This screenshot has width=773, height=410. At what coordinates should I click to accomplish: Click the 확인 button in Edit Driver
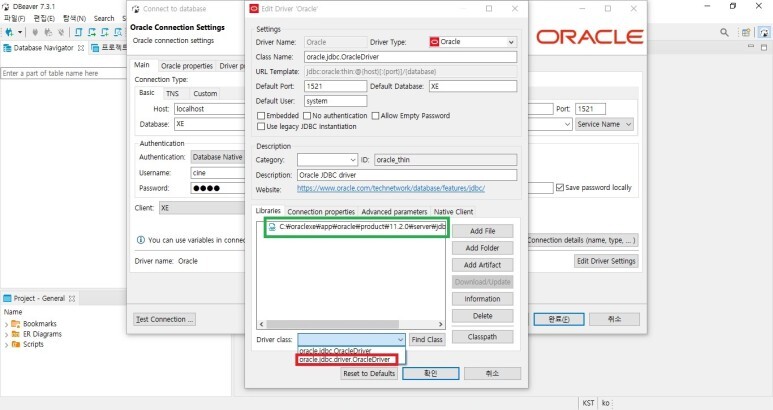pos(430,374)
